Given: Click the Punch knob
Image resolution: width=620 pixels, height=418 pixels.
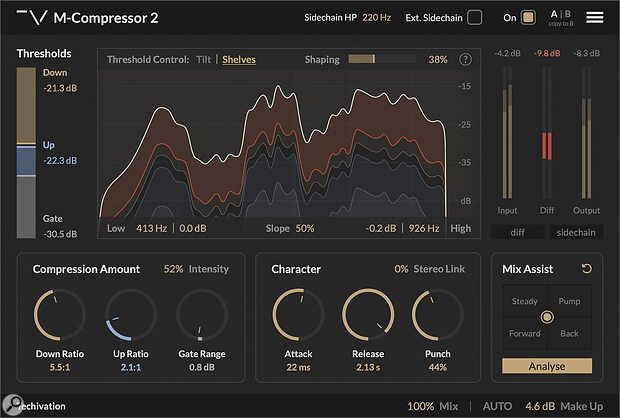Looking at the screenshot, I should [438, 315].
